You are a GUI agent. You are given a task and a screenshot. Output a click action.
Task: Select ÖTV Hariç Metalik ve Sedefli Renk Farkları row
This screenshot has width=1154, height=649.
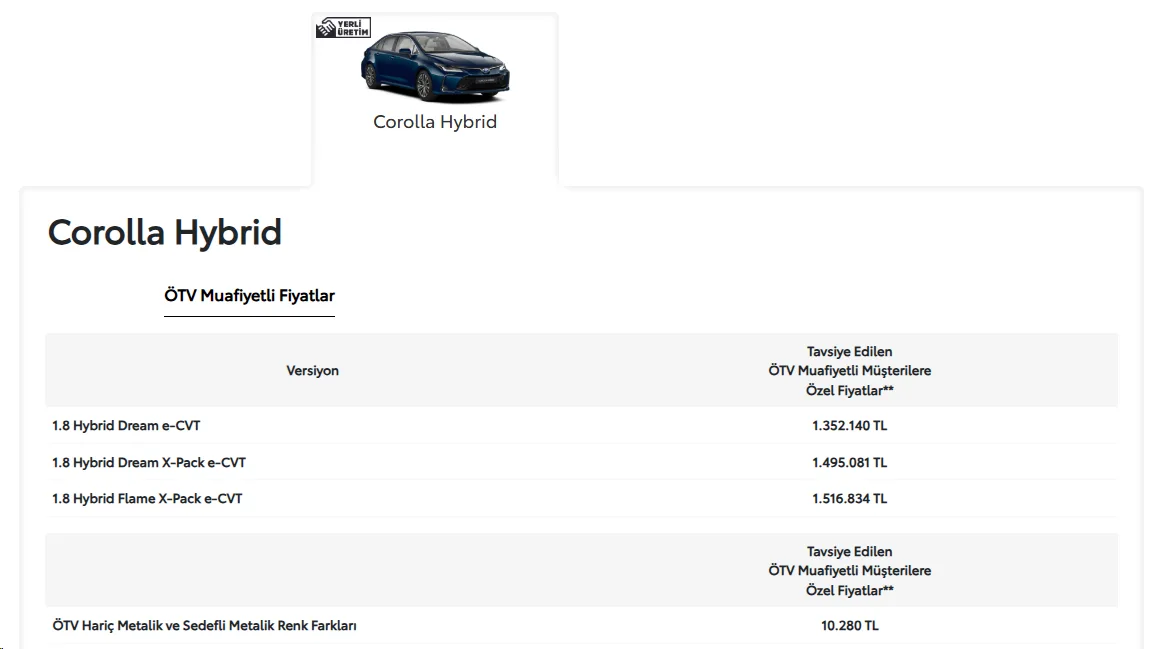(x=581, y=625)
